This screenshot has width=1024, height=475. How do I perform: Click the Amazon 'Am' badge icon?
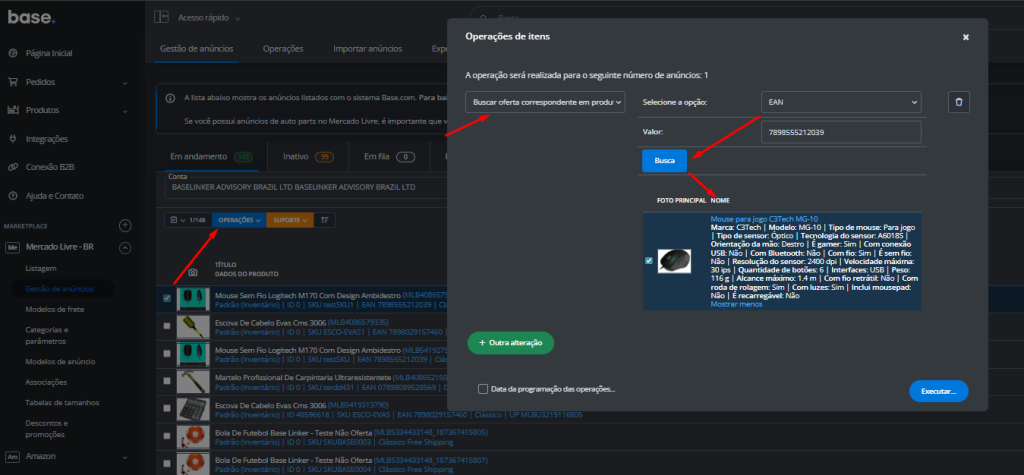[12, 455]
